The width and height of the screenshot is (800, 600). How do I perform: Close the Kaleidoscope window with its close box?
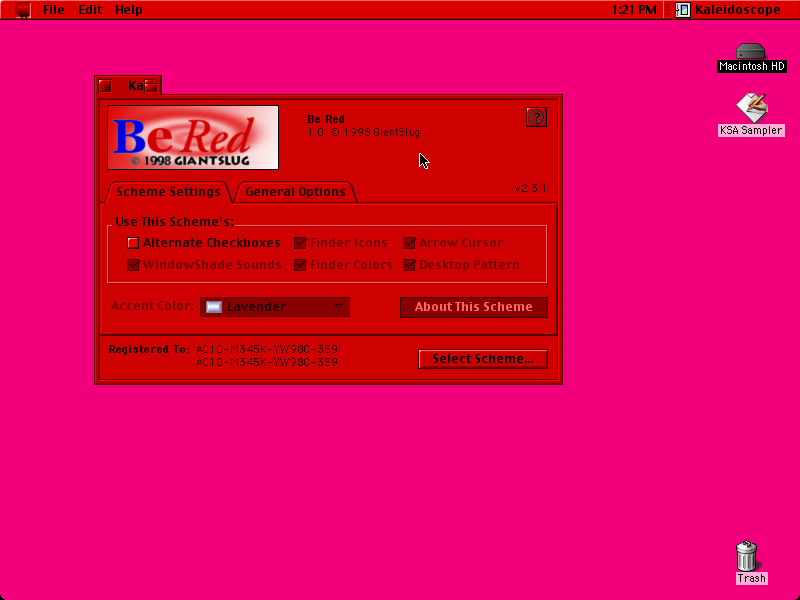pyautogui.click(x=106, y=86)
